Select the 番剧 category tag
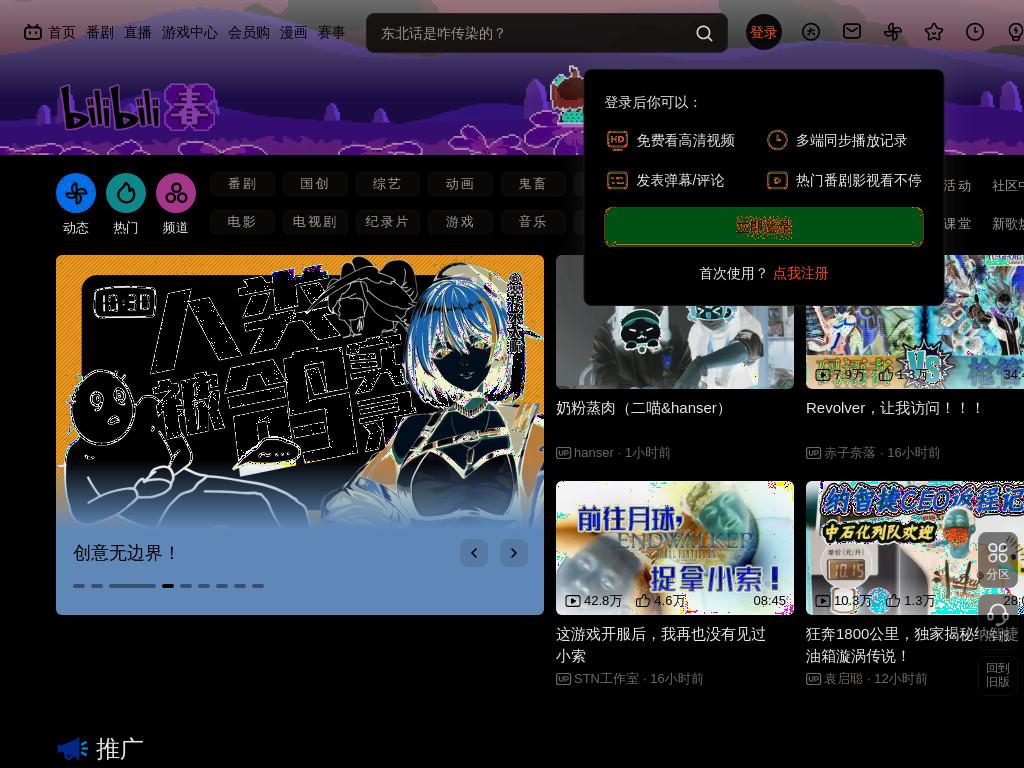Screen dimensions: 1024x768 (x=242, y=184)
